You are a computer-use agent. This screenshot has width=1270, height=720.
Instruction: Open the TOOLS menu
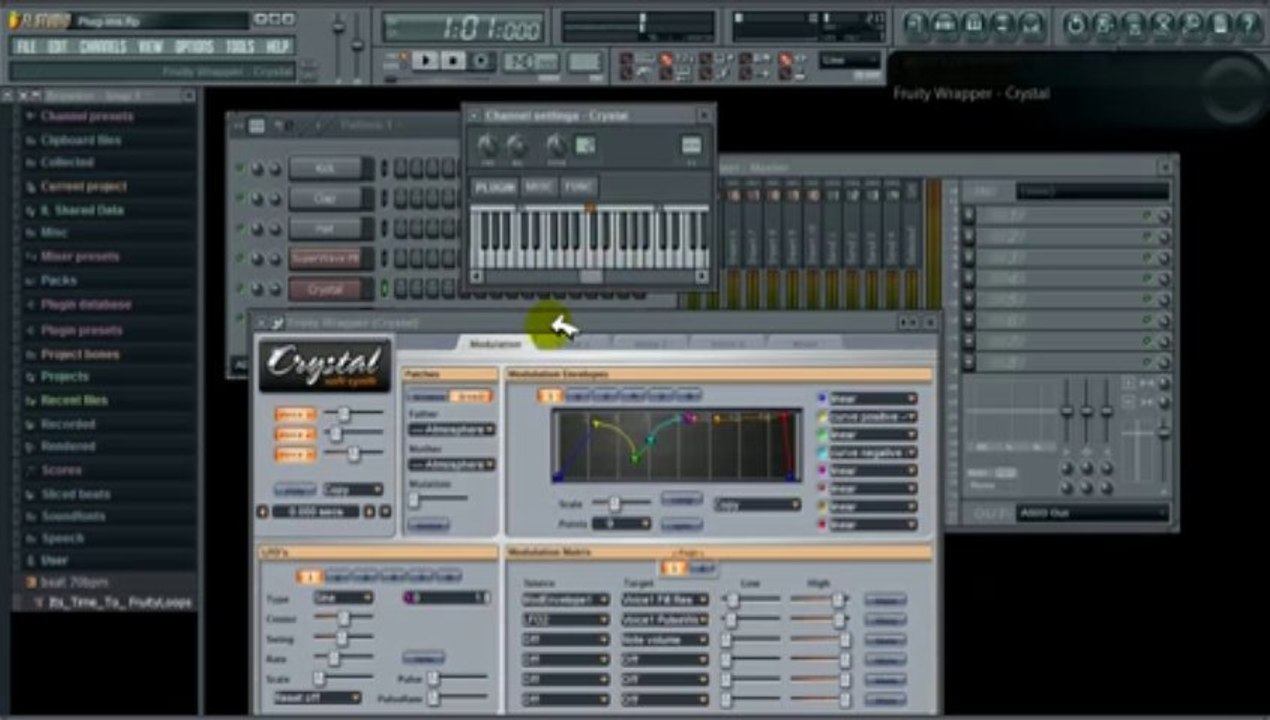click(240, 47)
